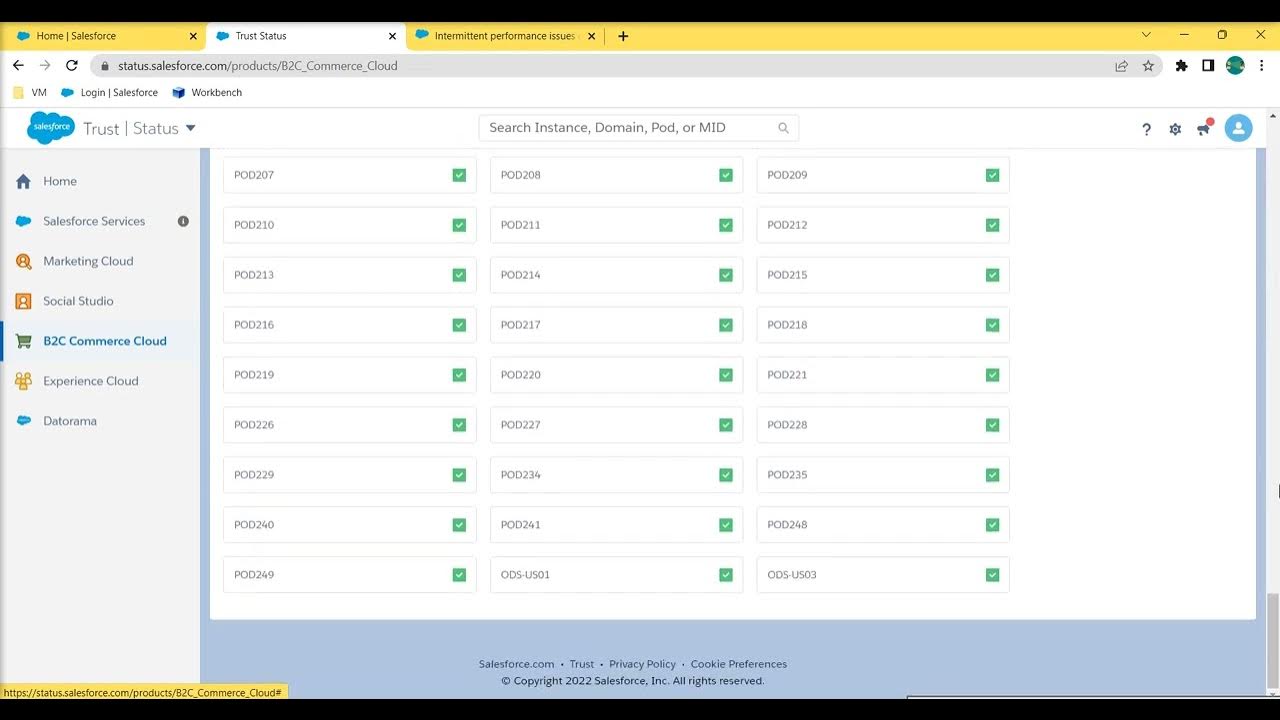The image size is (1280, 720).
Task: Click the page vertical scrollbar thumb
Action: coord(1272,641)
